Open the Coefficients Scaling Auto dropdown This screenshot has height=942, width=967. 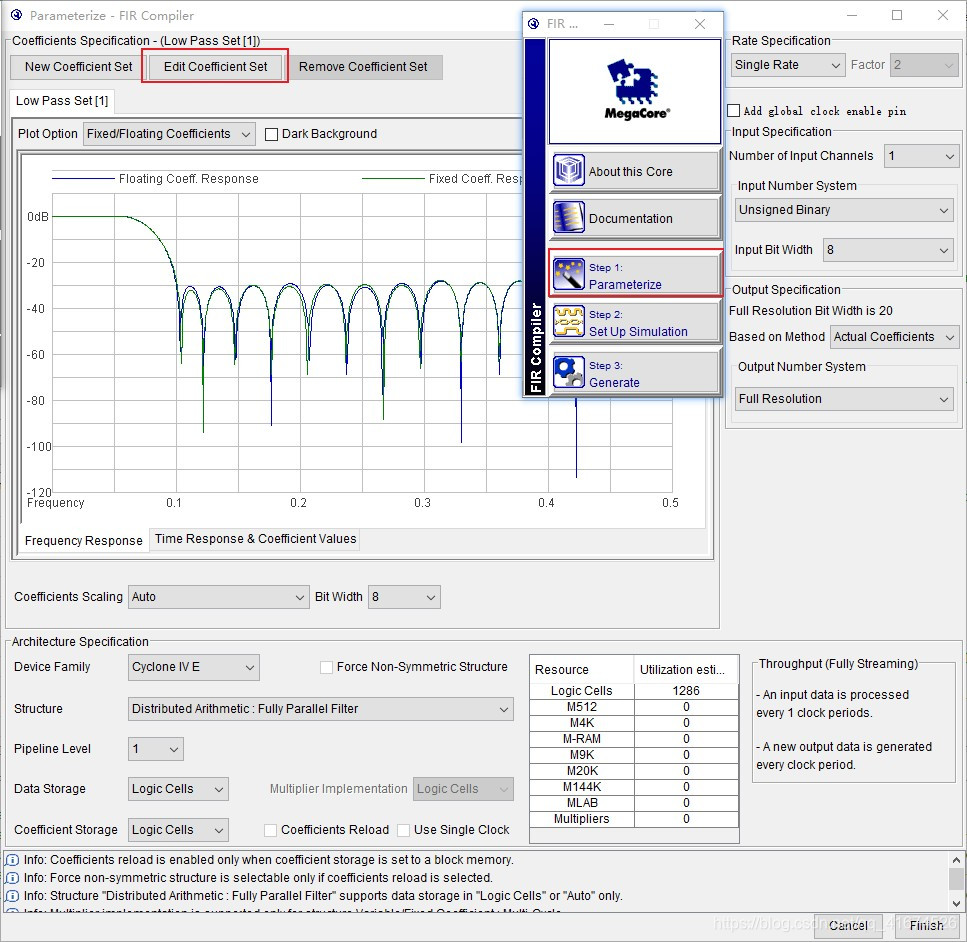pyautogui.click(x=218, y=597)
